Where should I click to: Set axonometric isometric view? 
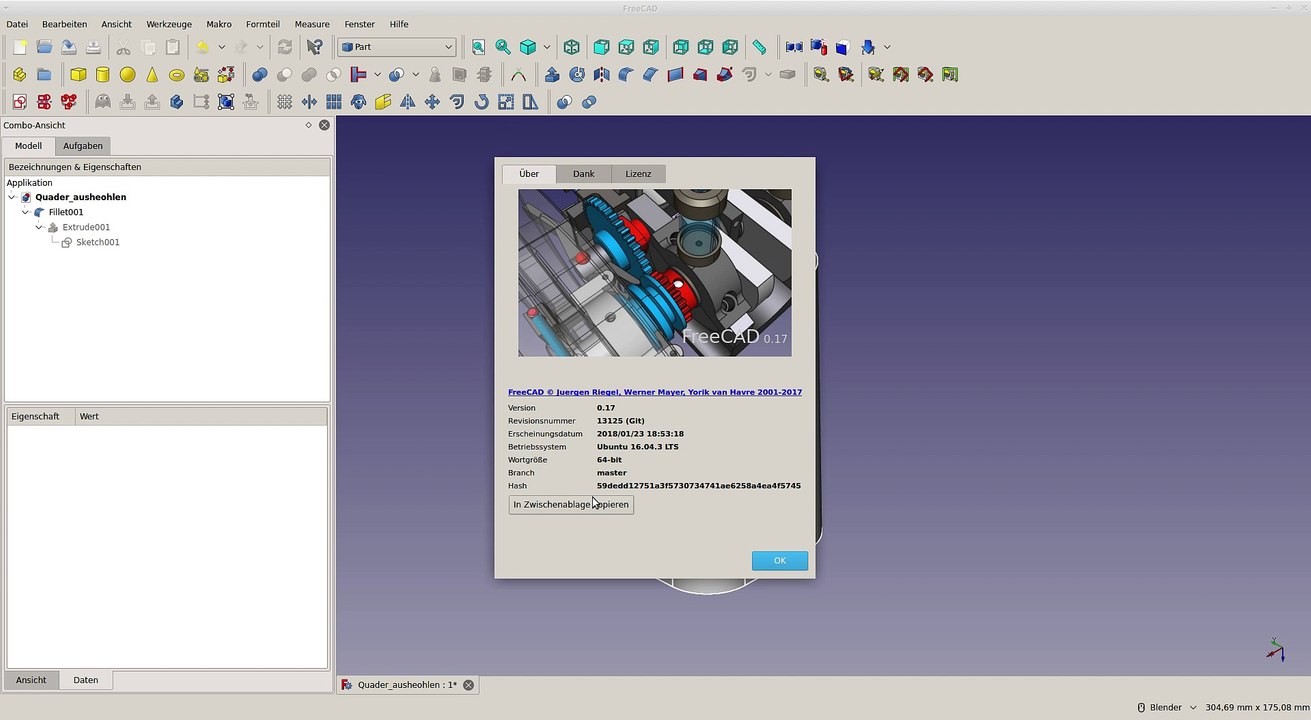click(572, 47)
